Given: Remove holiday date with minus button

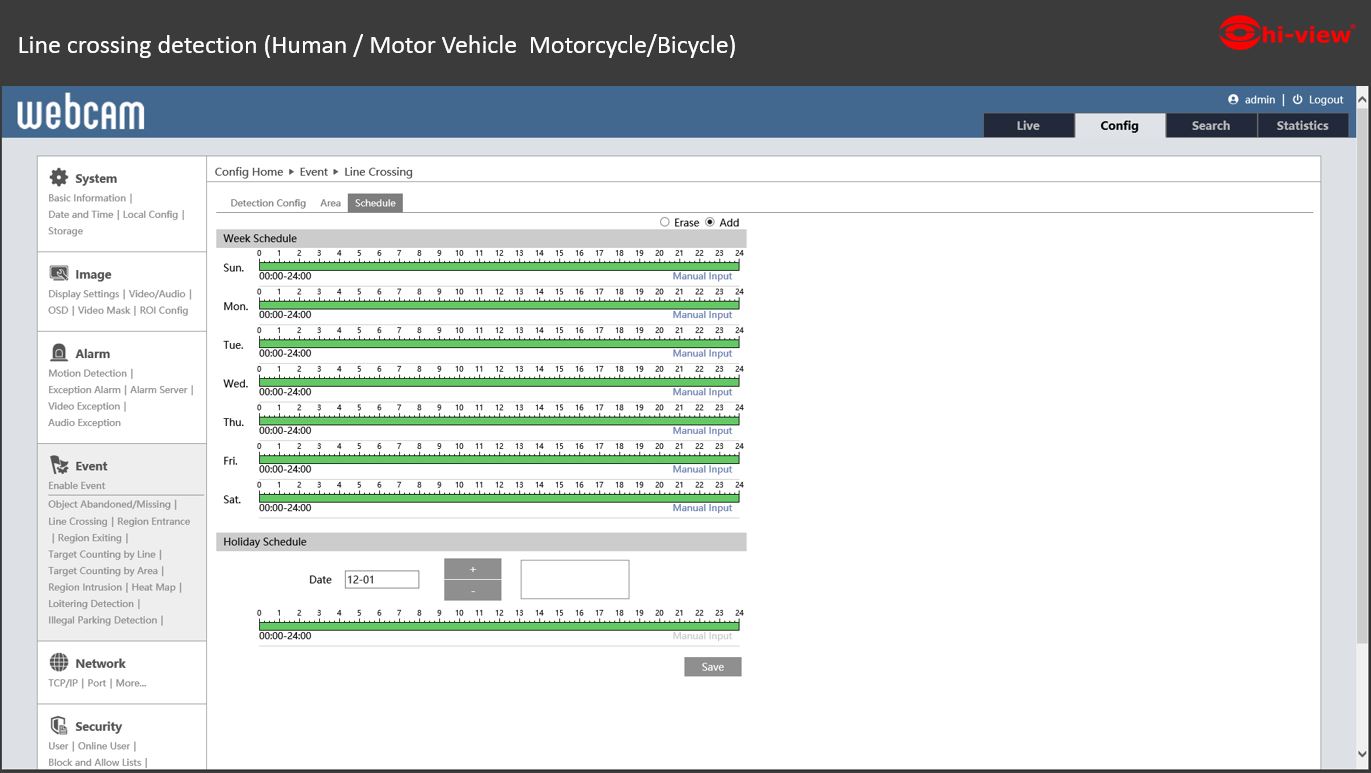Looking at the screenshot, I should point(472,590).
